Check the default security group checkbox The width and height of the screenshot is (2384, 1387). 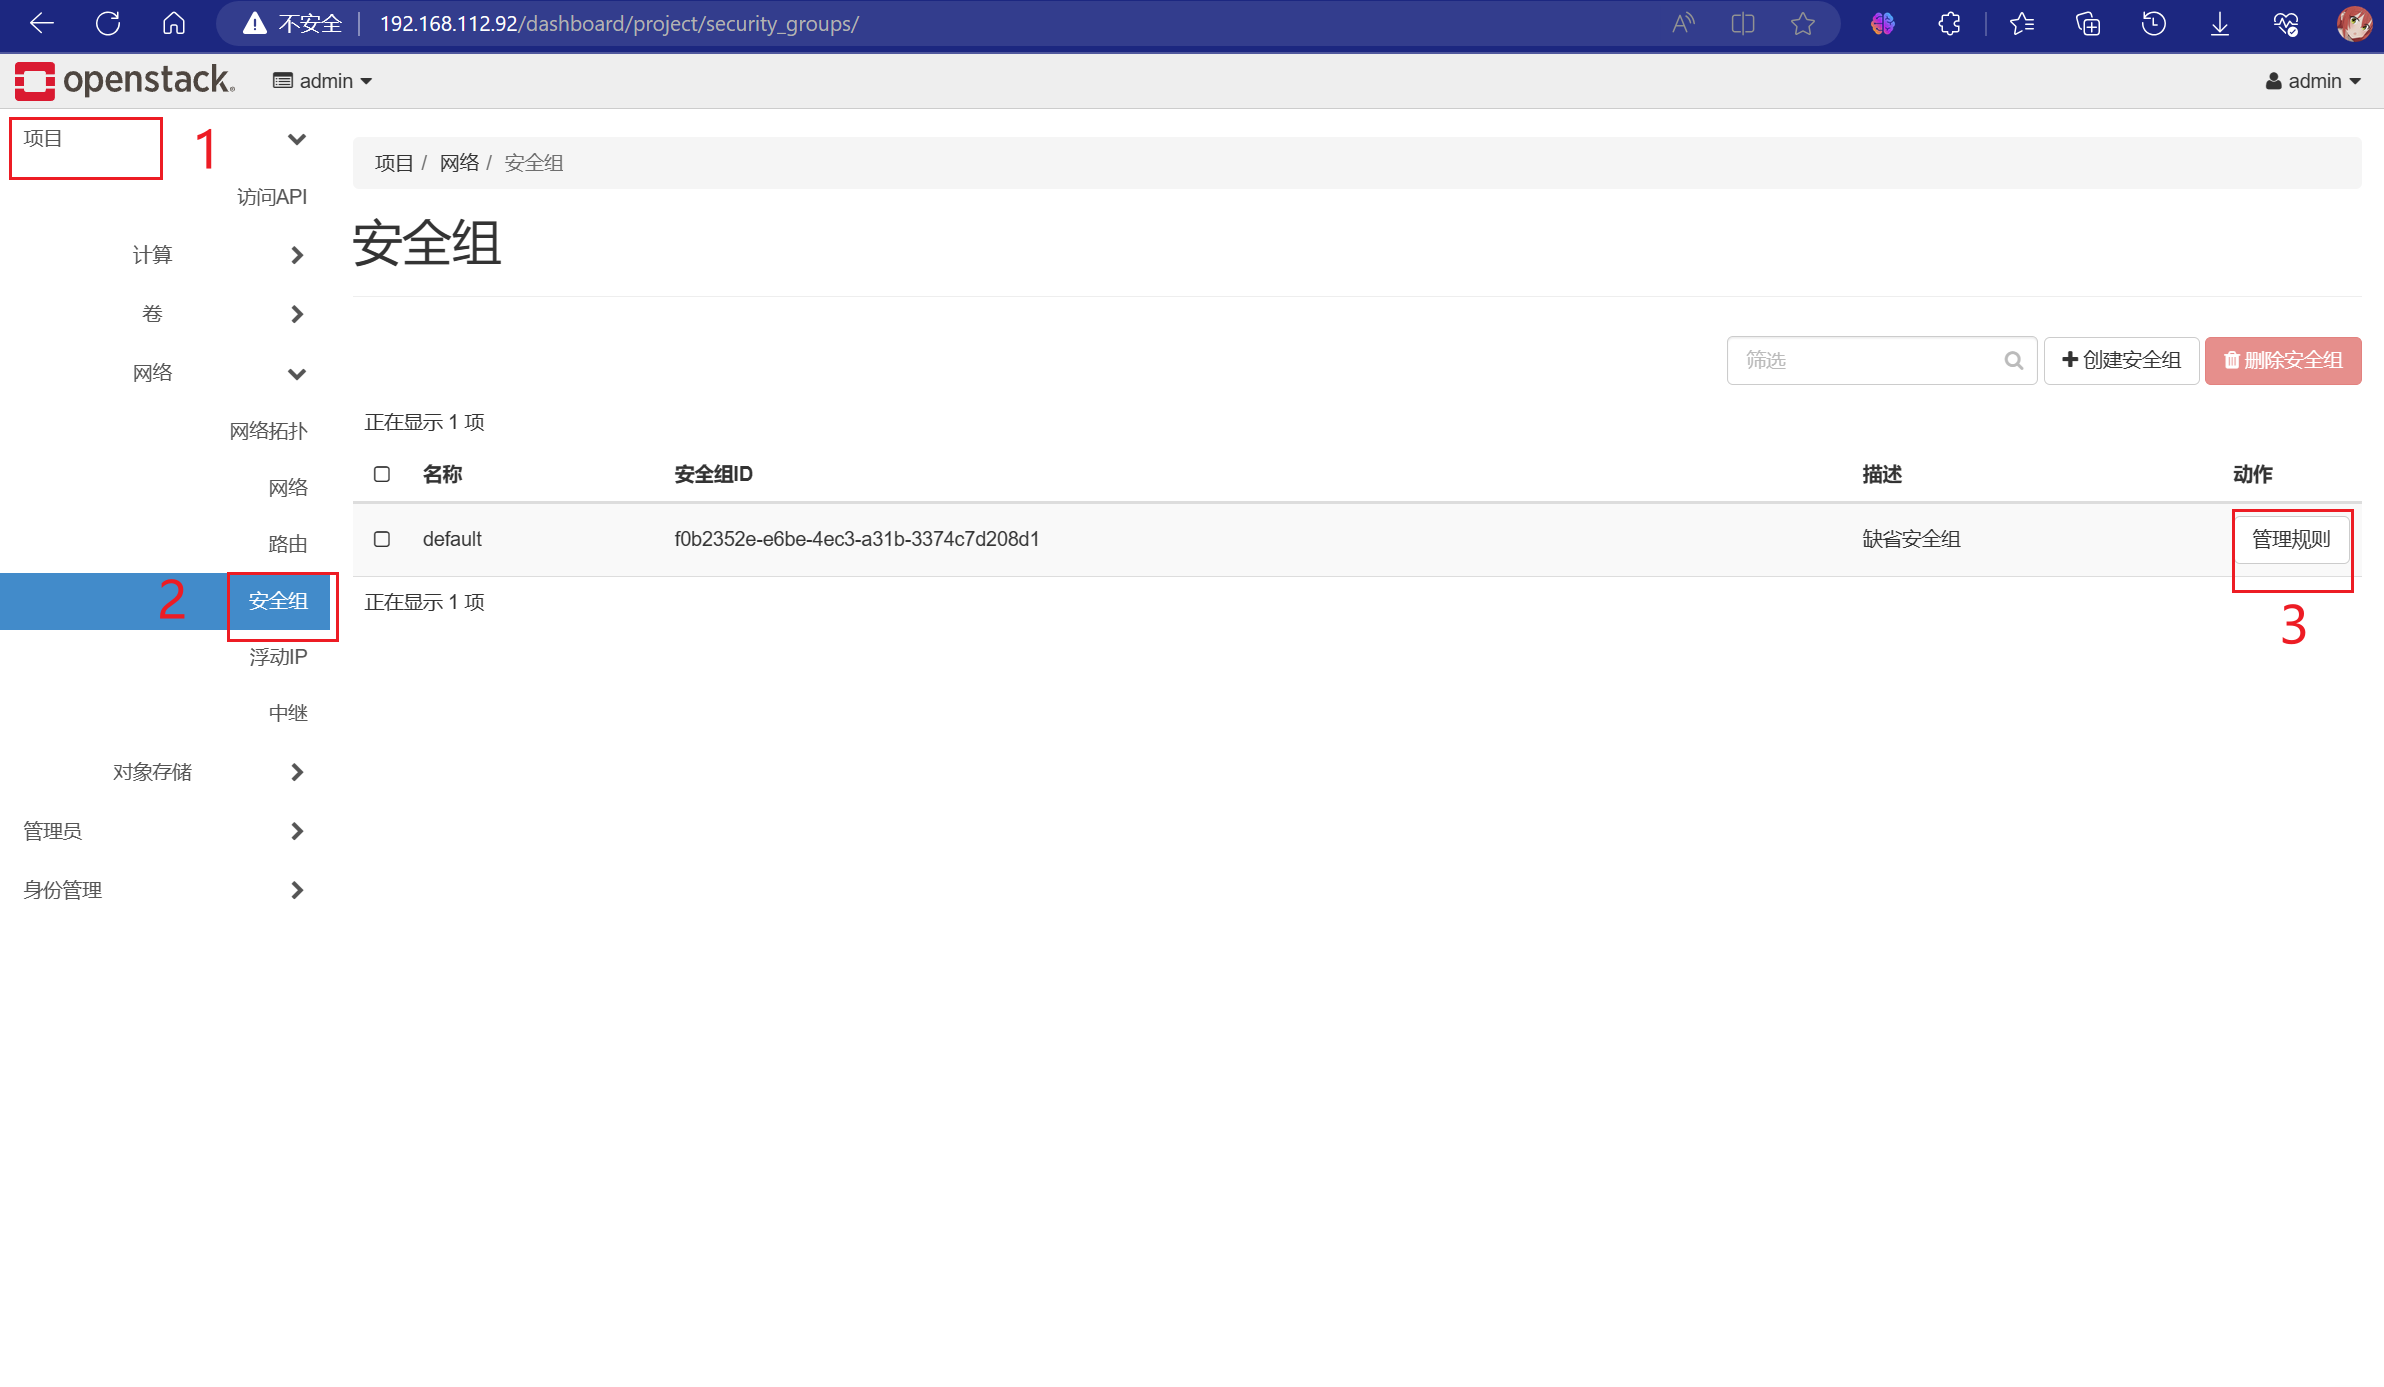click(382, 539)
